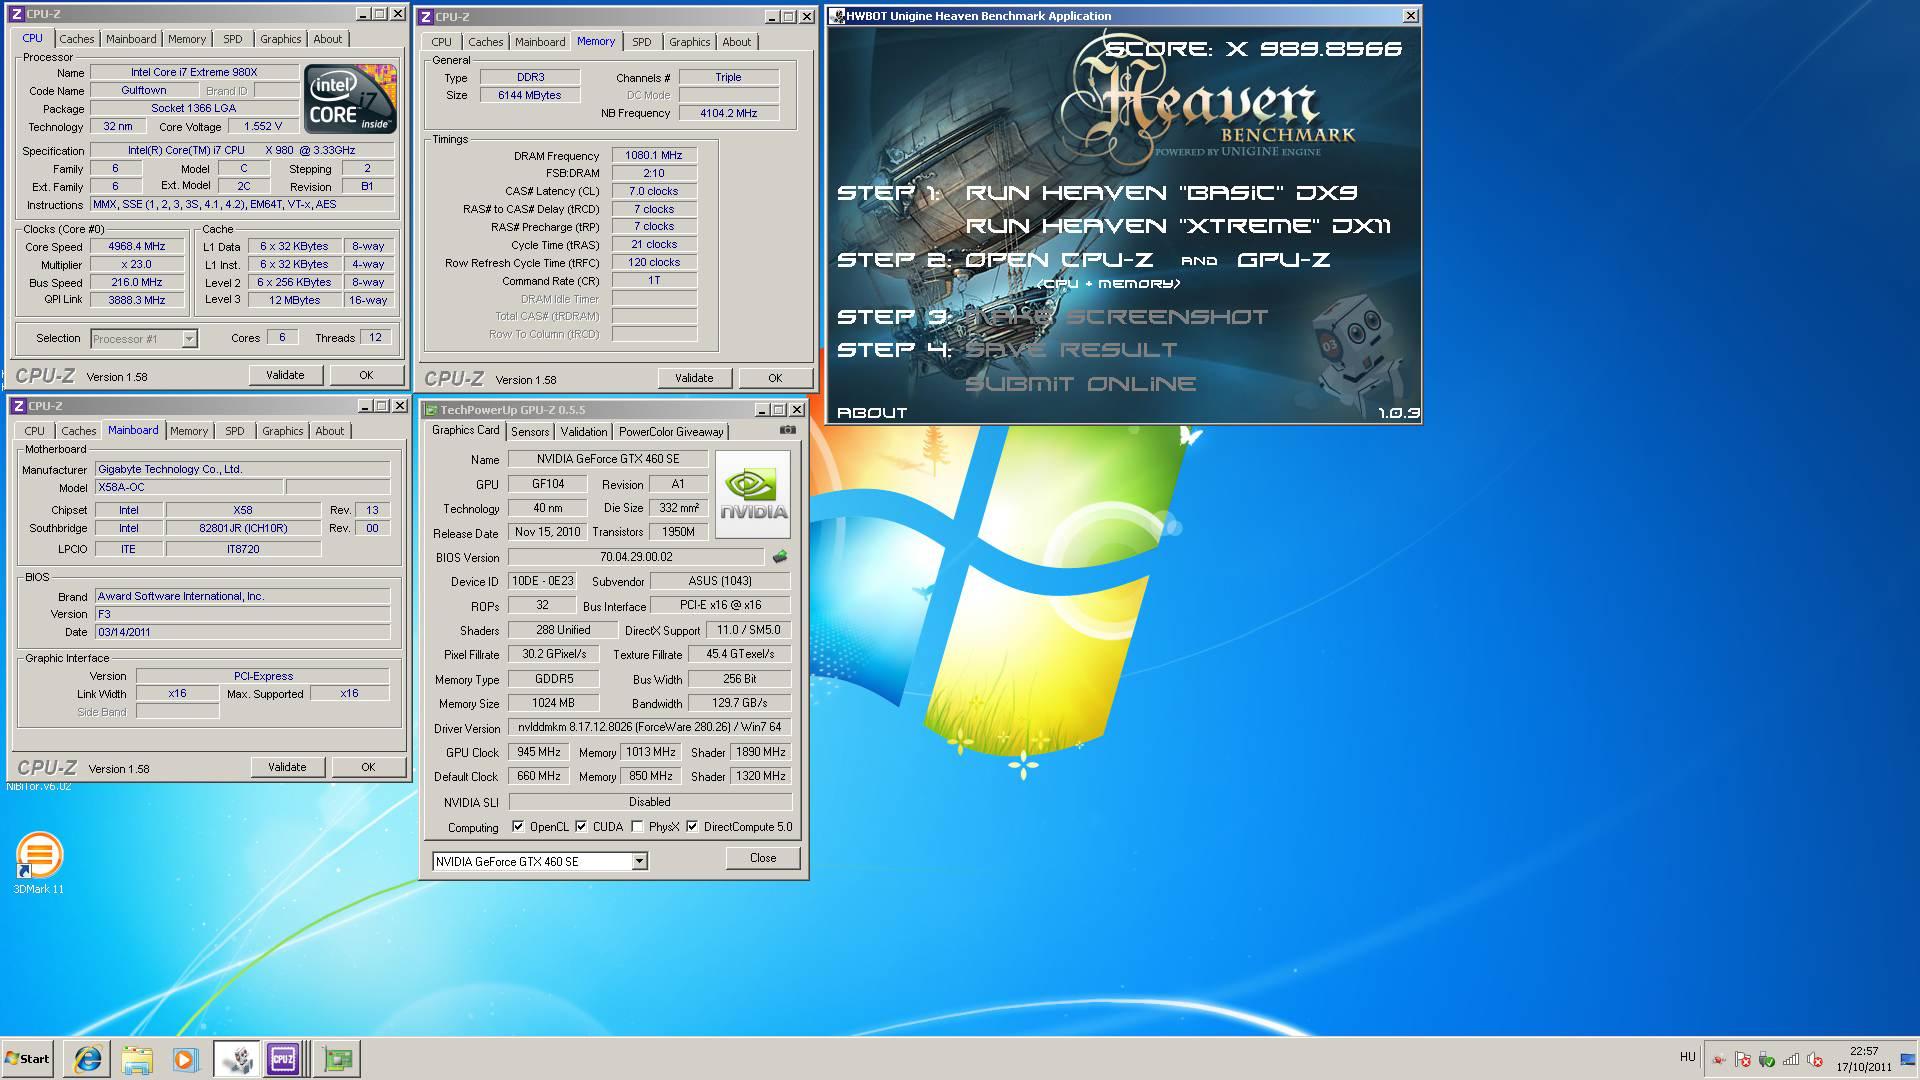
Task: Open Internet Explorer from the taskbar
Action: click(x=88, y=1059)
